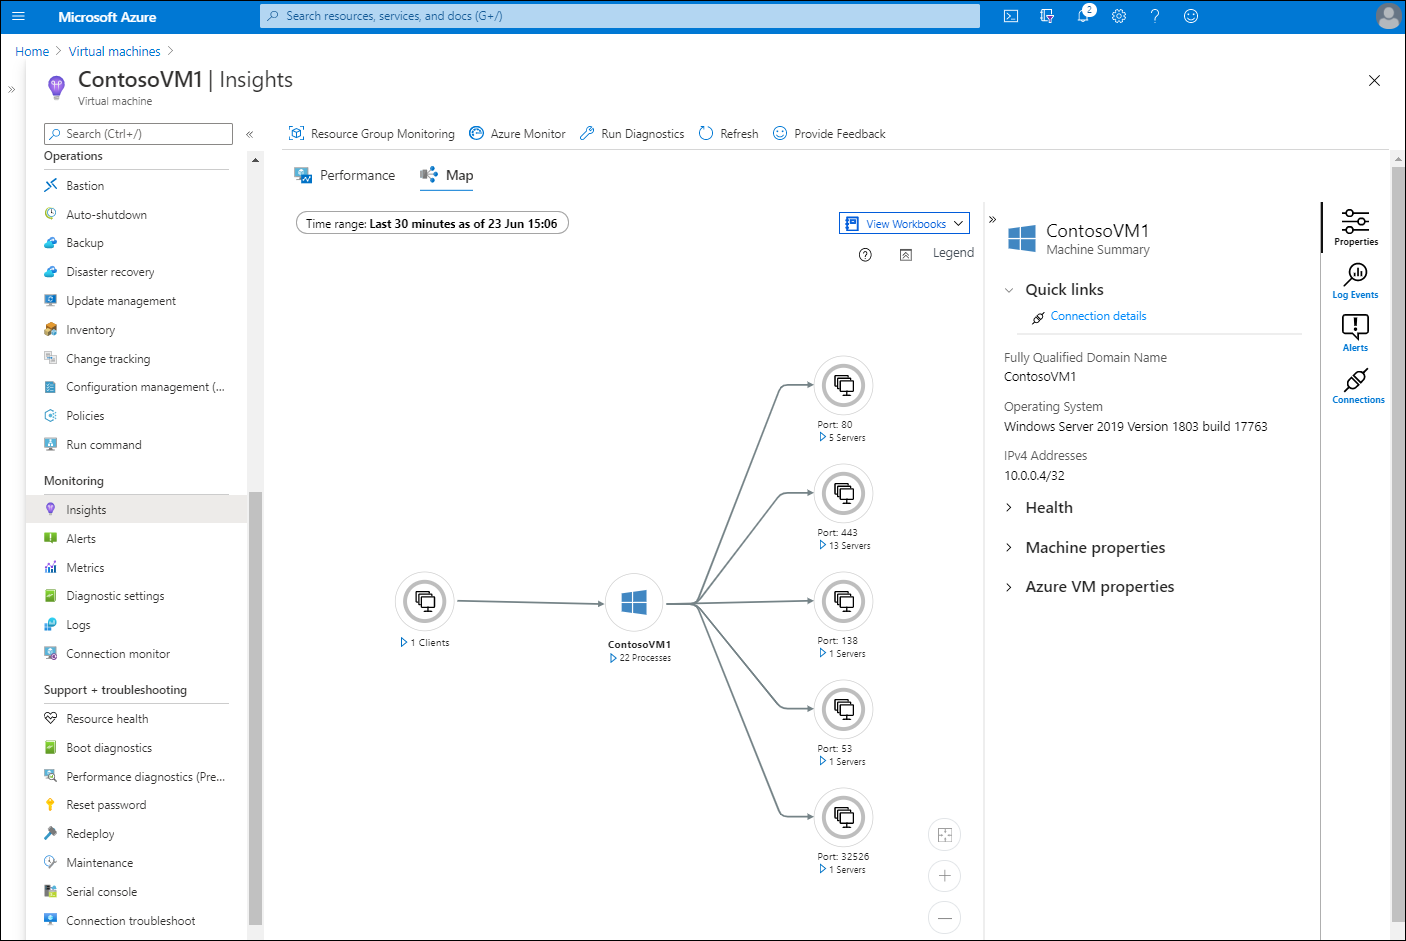Change the Time range selector
1406x941 pixels.
pyautogui.click(x=432, y=223)
